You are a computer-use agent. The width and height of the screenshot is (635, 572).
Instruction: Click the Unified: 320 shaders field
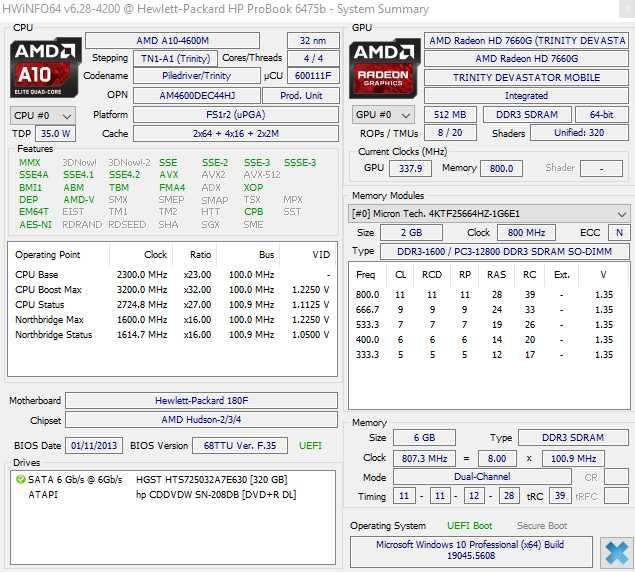point(580,133)
